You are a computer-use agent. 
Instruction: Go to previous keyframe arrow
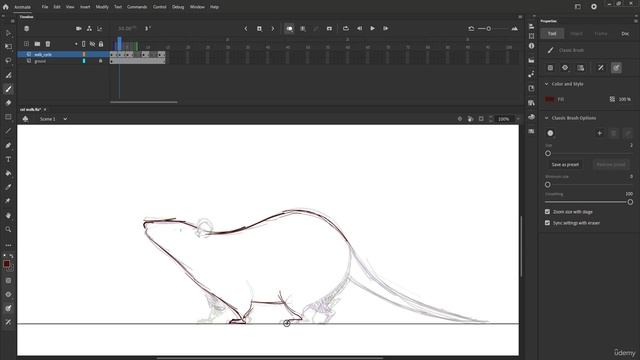pyautogui.click(x=246, y=29)
